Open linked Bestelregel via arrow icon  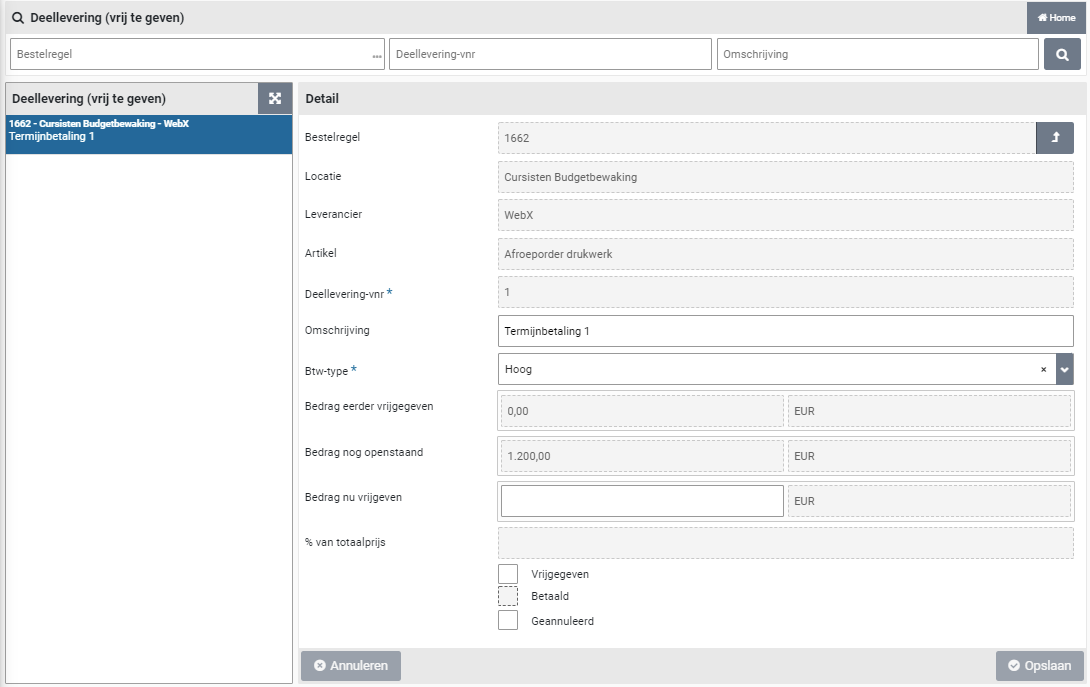[1054, 138]
